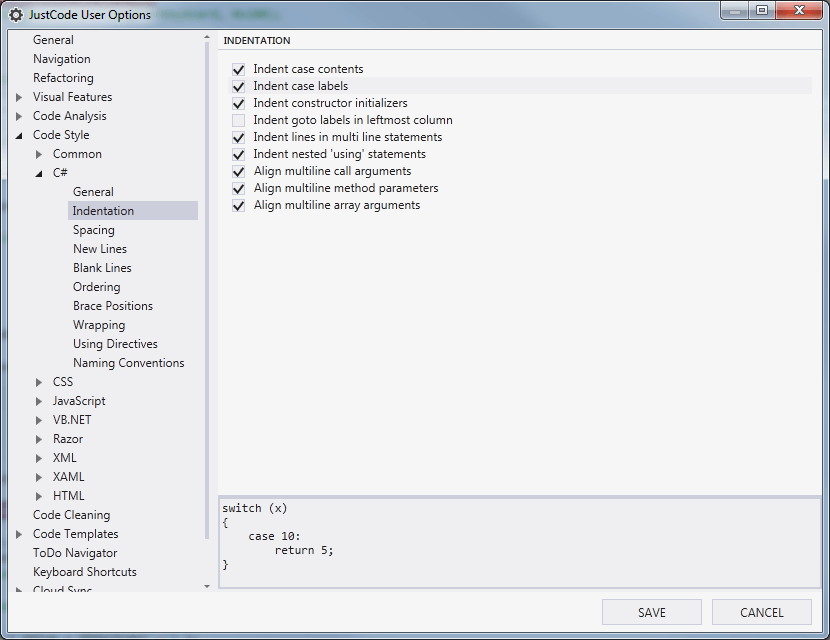Image resolution: width=830 pixels, height=640 pixels.
Task: Open Keyboard Shortcuts options
Action: (x=85, y=572)
